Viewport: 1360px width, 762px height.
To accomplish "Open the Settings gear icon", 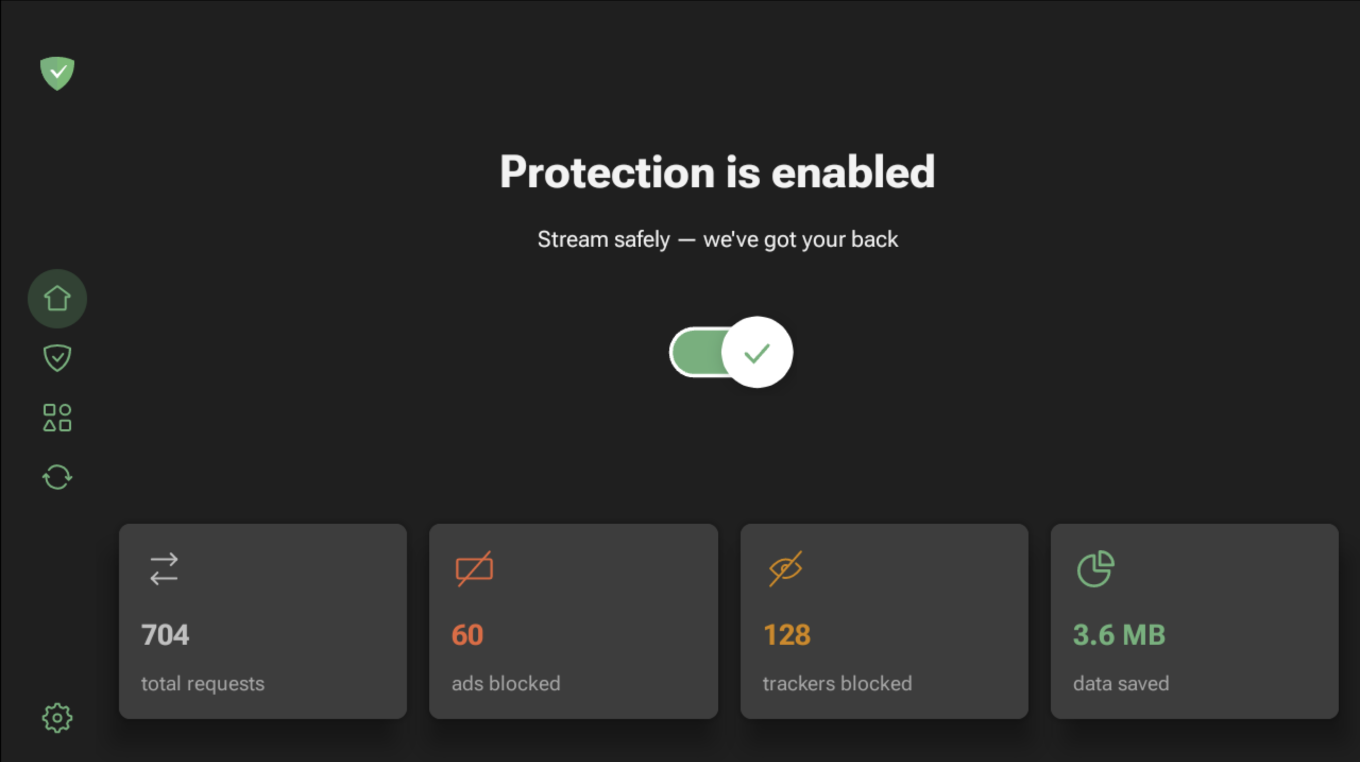I will click(57, 717).
